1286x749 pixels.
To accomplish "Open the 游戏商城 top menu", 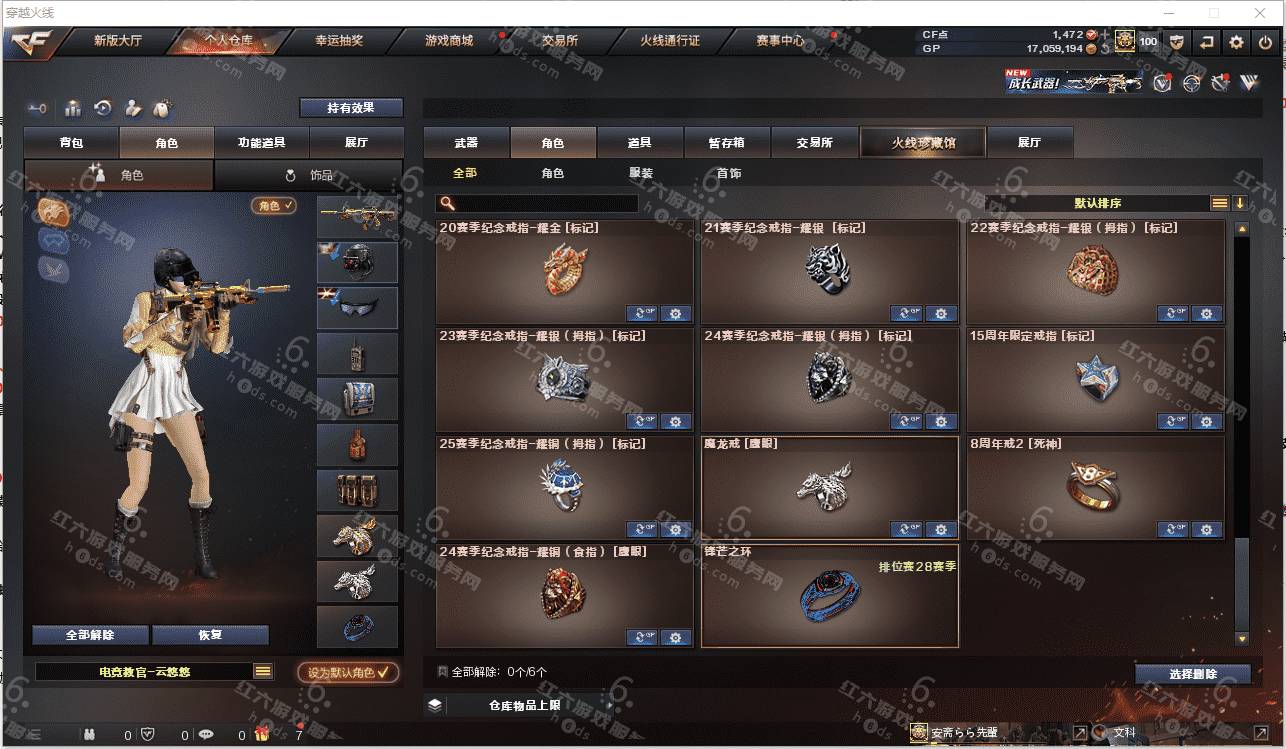I will 449,42.
